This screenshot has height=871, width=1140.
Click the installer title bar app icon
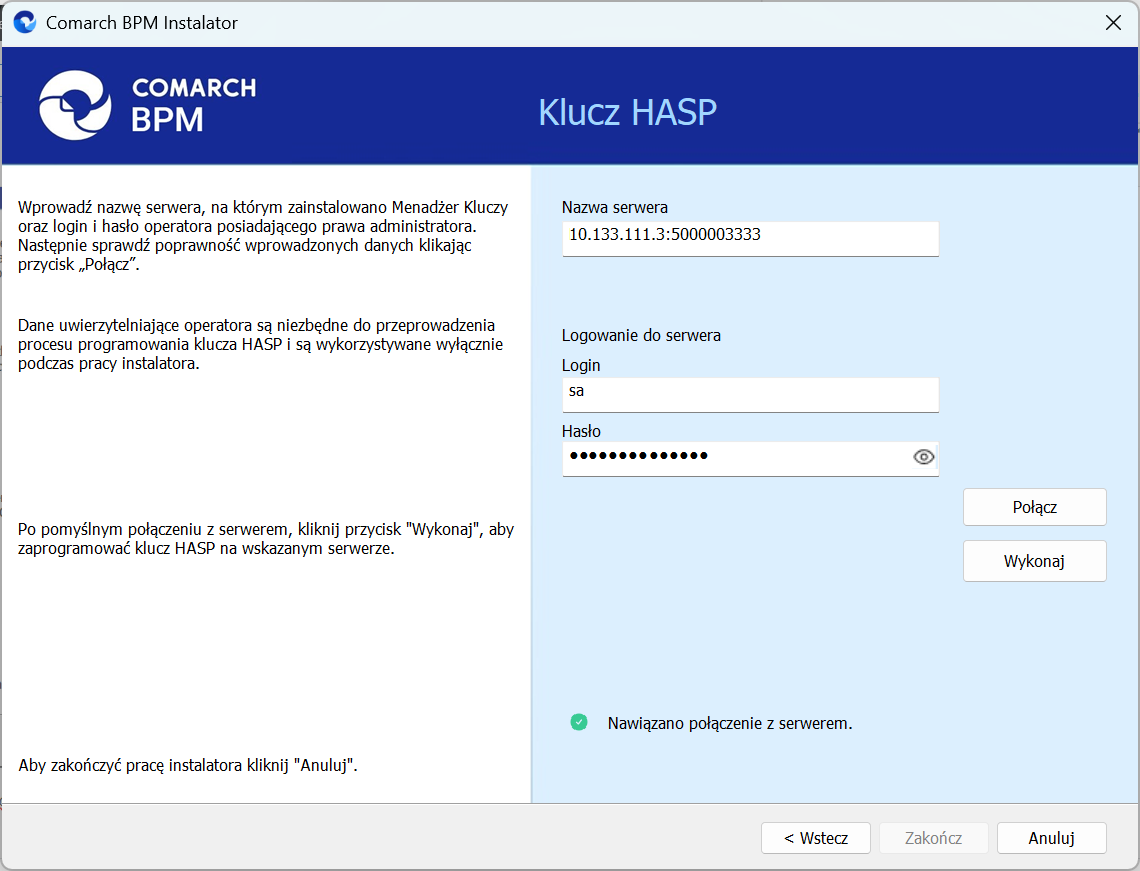(25, 23)
